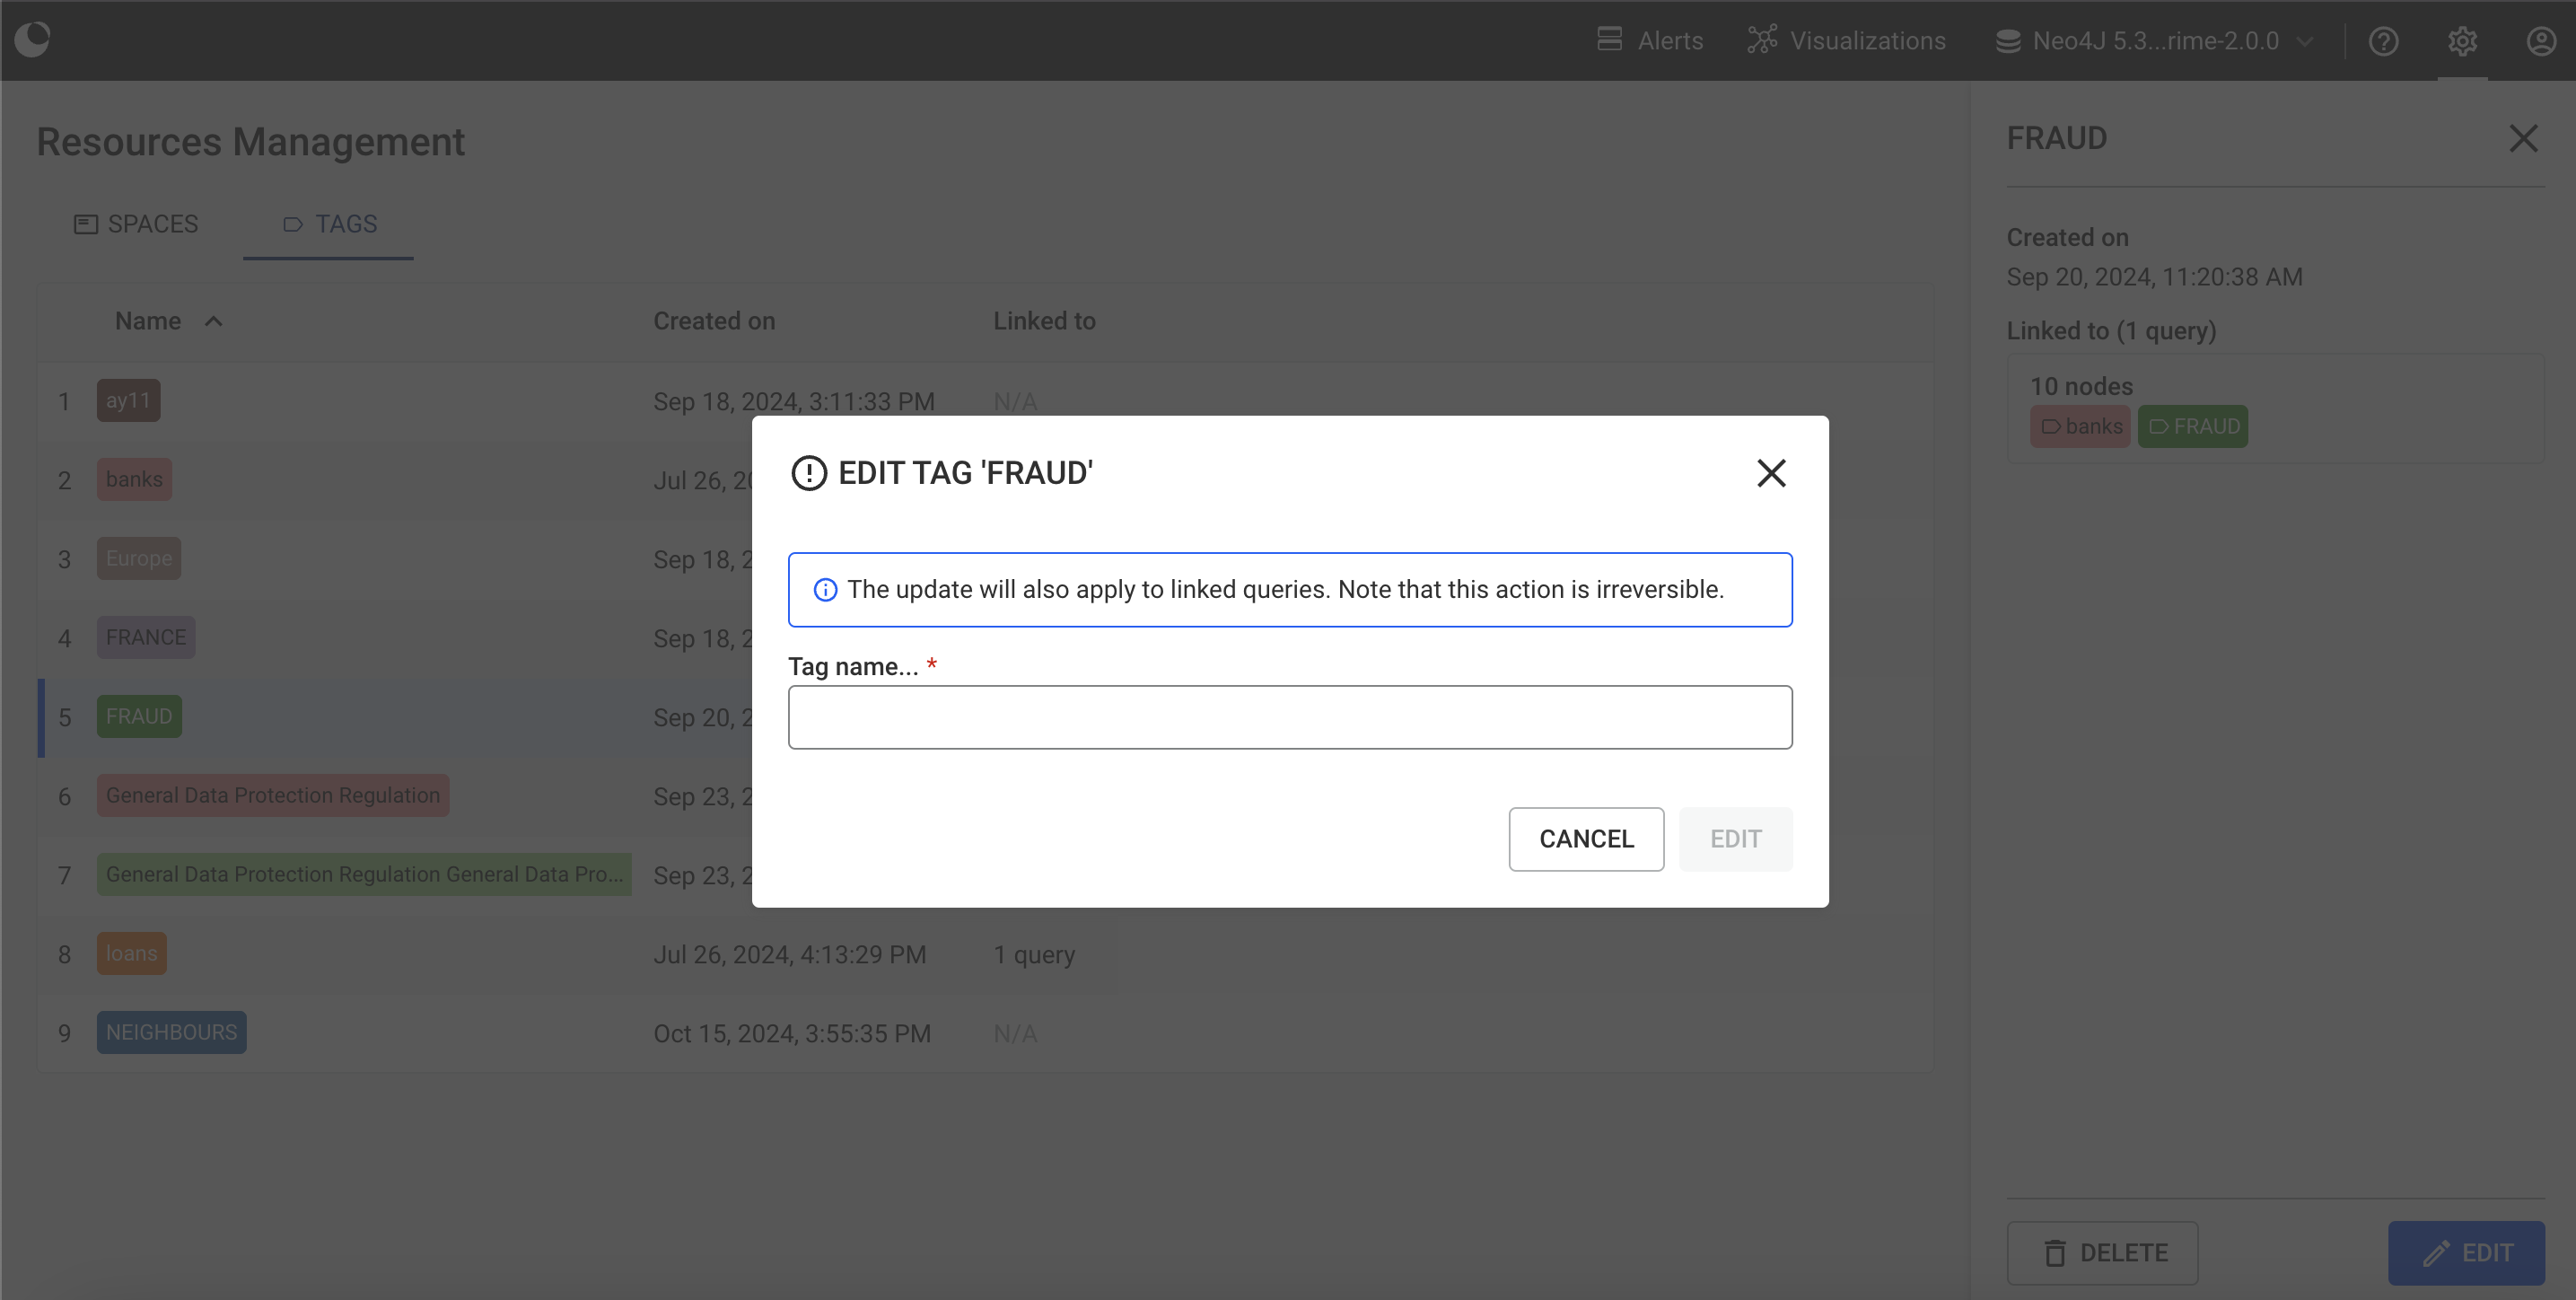Open application settings gear
Viewport: 2576px width, 1300px height.
2462,41
